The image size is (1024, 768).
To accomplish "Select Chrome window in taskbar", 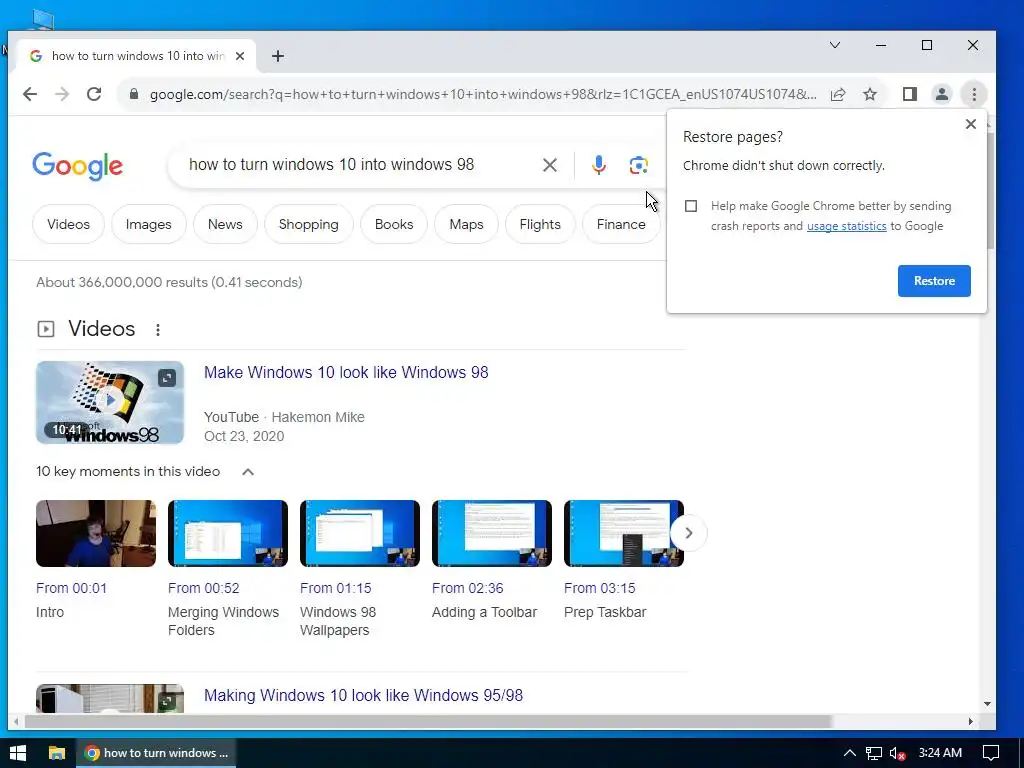I will tap(157, 753).
